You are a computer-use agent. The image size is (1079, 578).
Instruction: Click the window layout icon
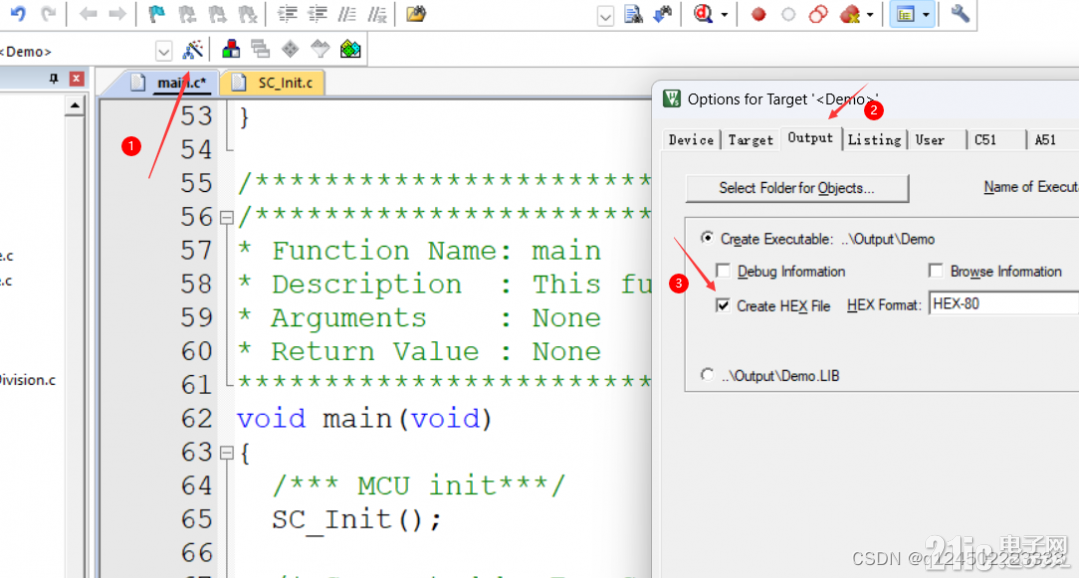pos(906,14)
